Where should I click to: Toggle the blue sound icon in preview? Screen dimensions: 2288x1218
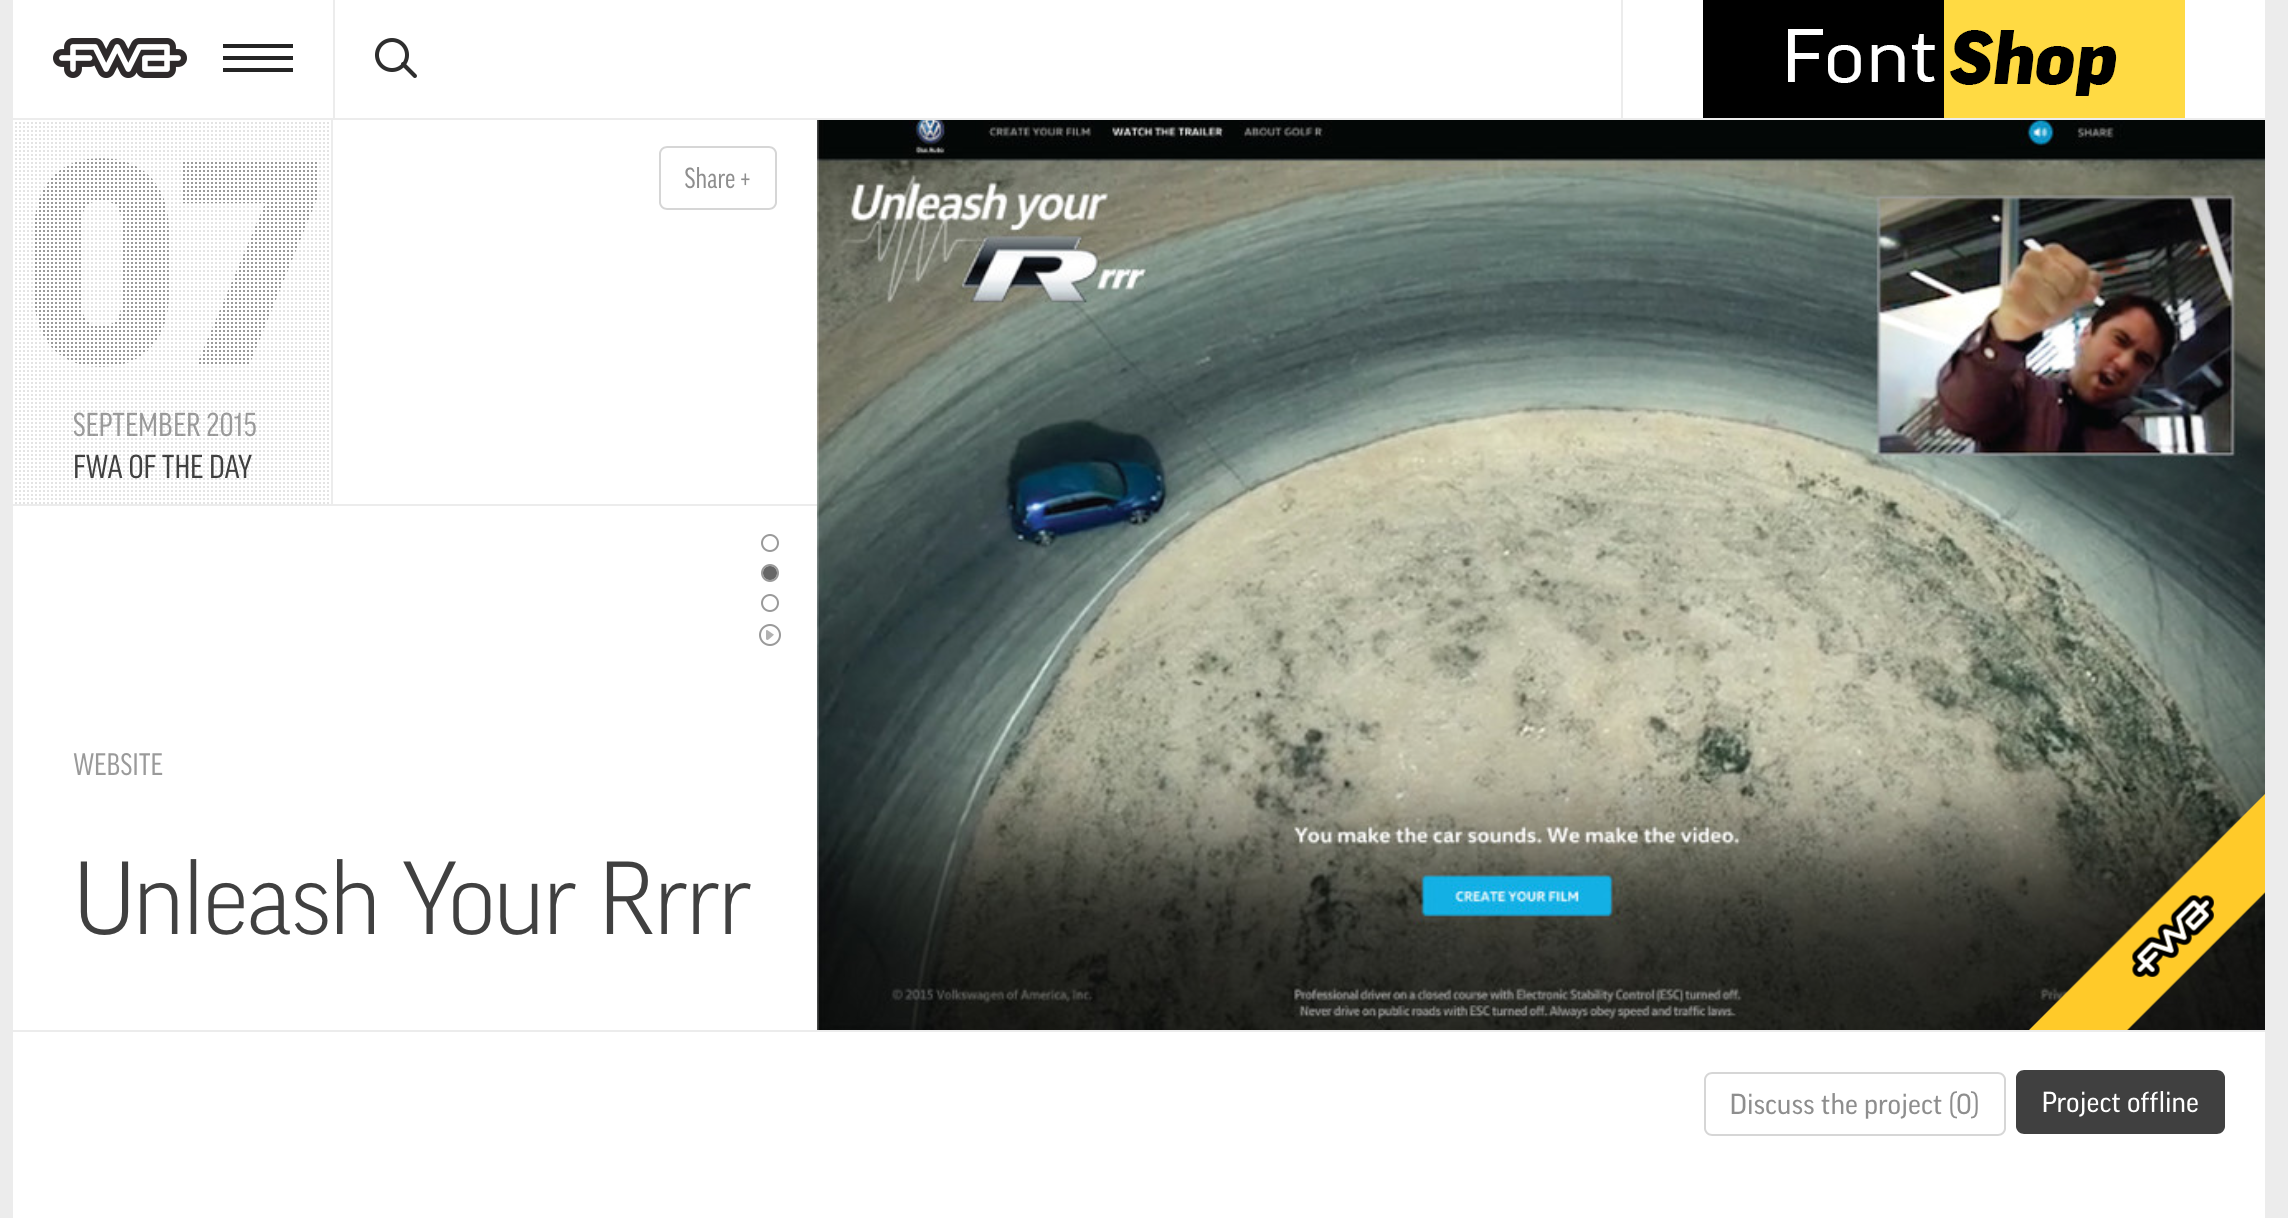2040,132
